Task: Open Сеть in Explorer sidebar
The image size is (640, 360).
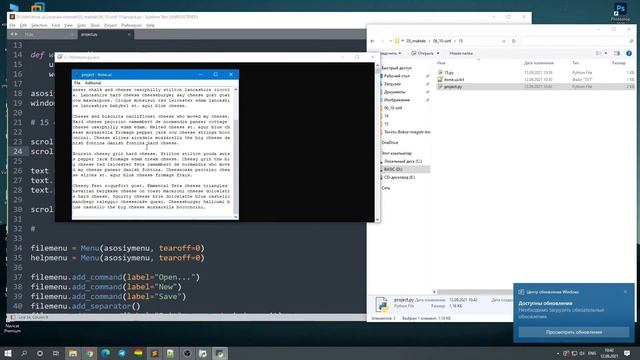Action: (x=386, y=188)
